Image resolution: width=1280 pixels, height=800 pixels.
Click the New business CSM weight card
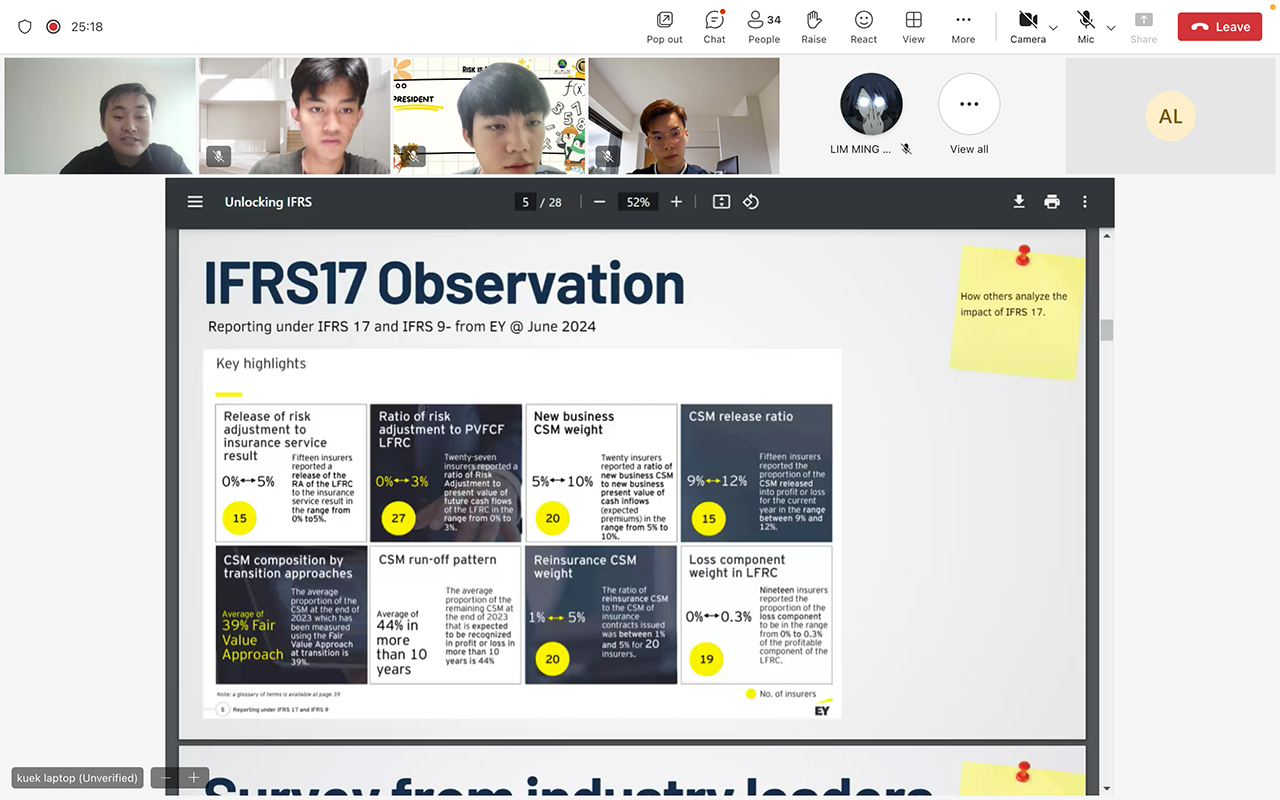click(x=601, y=473)
